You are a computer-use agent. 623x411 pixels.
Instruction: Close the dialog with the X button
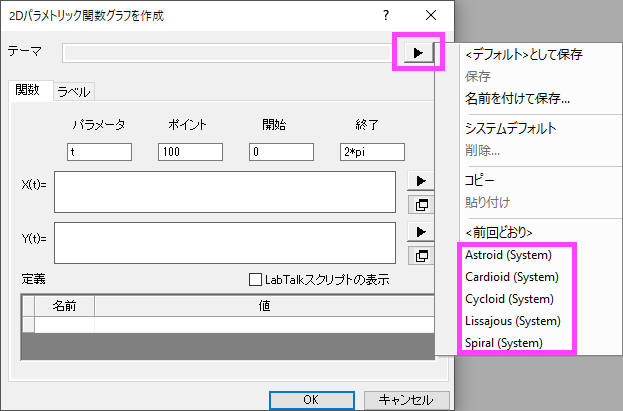click(431, 15)
